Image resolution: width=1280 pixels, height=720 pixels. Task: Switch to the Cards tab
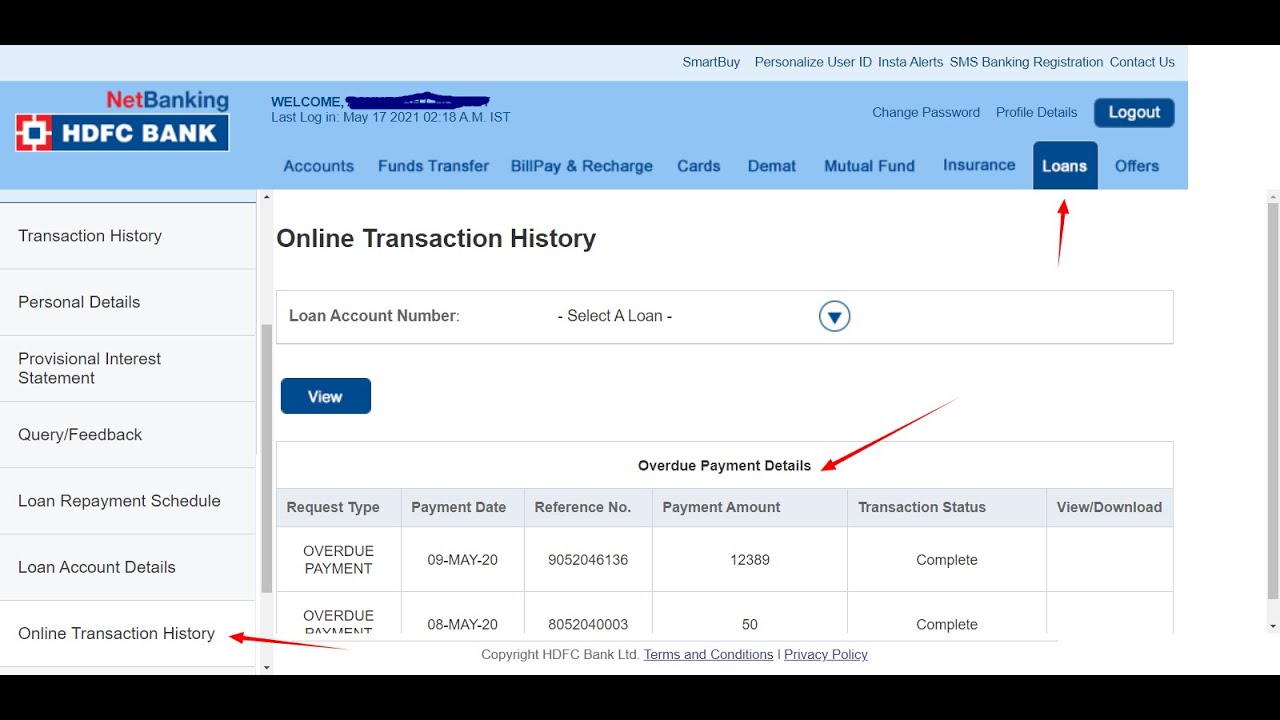tap(699, 166)
